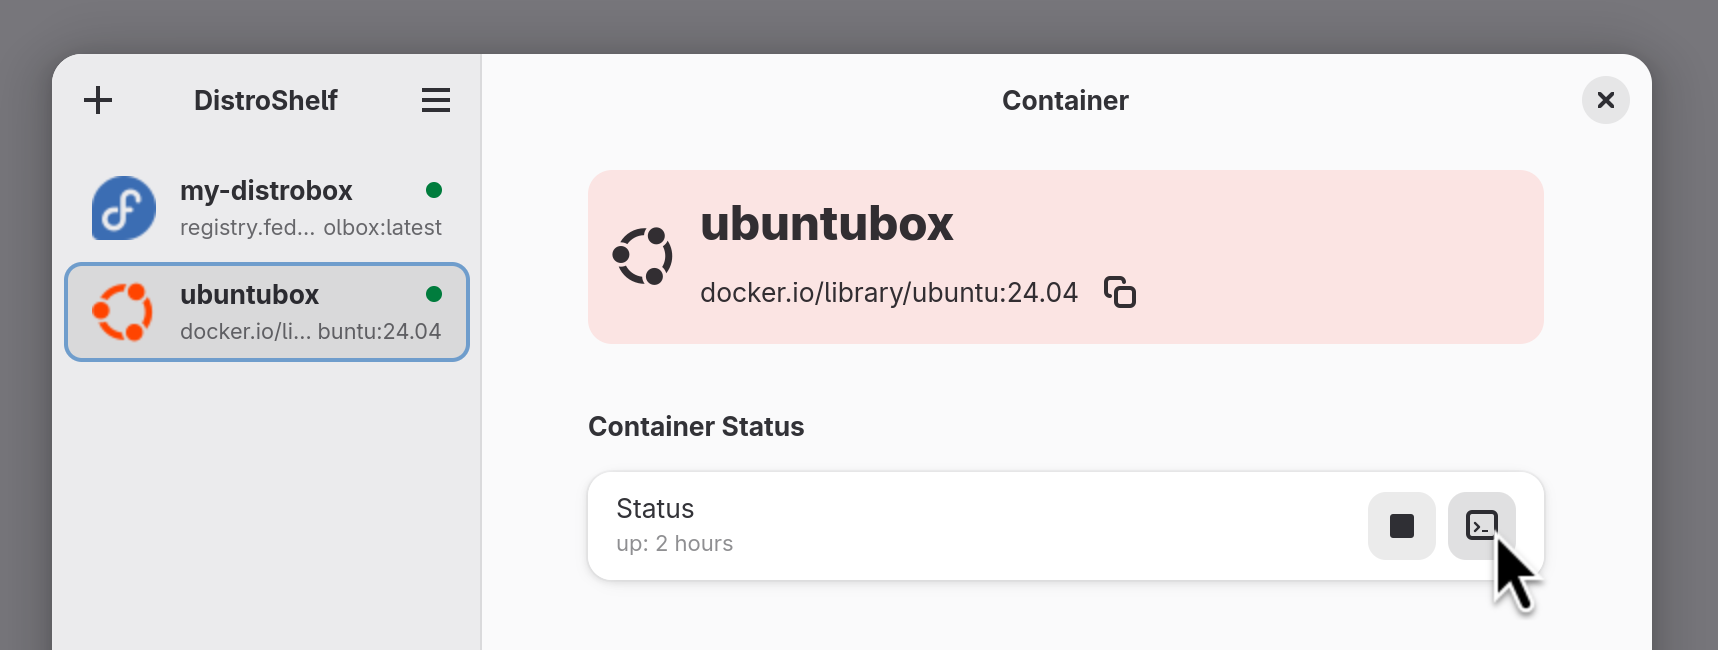Click the DistroShelf sidebar title

click(x=265, y=100)
